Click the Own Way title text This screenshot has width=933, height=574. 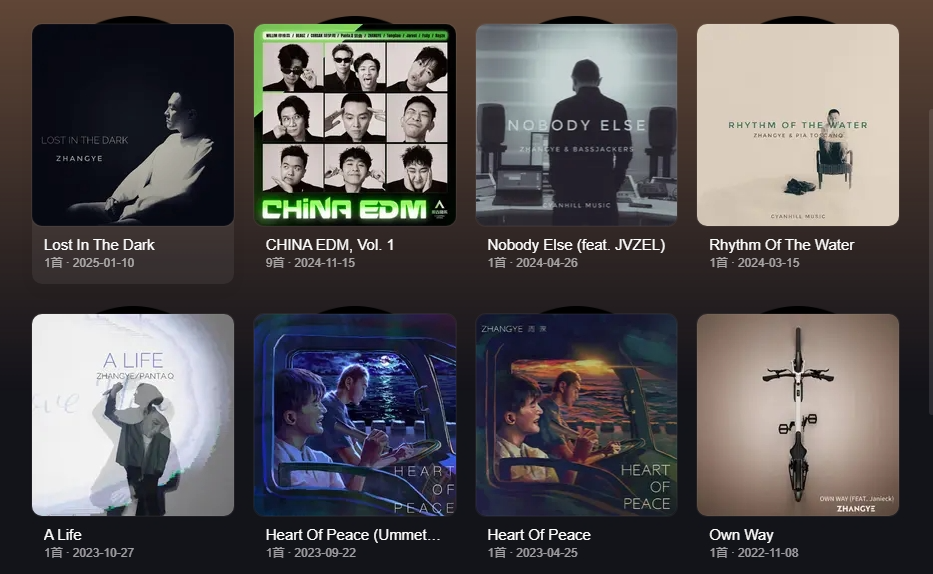741,535
